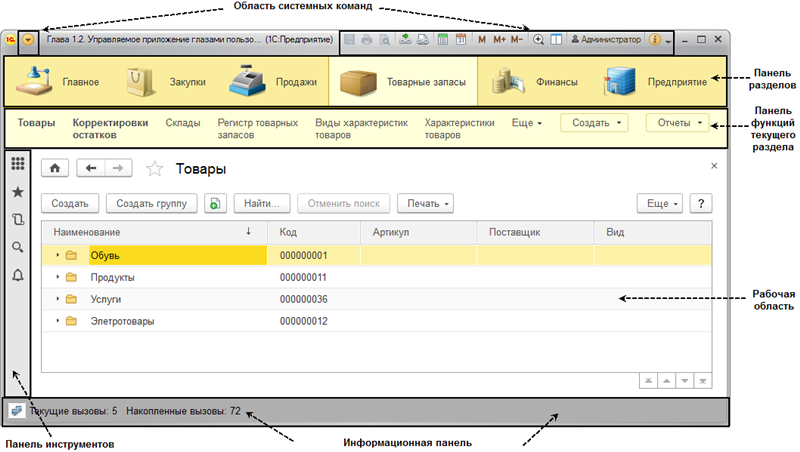Click the back arrow navigation button
800x452 pixels.
pyautogui.click(x=91, y=169)
